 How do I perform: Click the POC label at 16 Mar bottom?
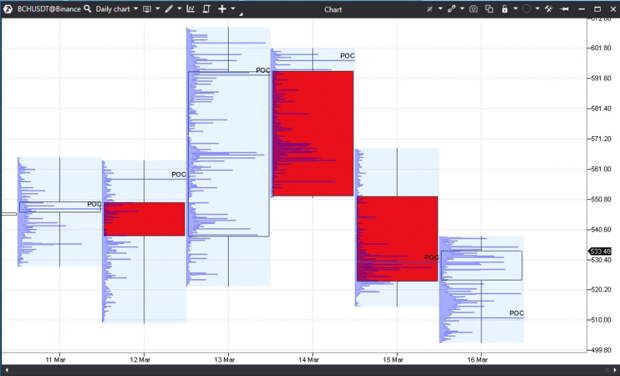click(516, 313)
